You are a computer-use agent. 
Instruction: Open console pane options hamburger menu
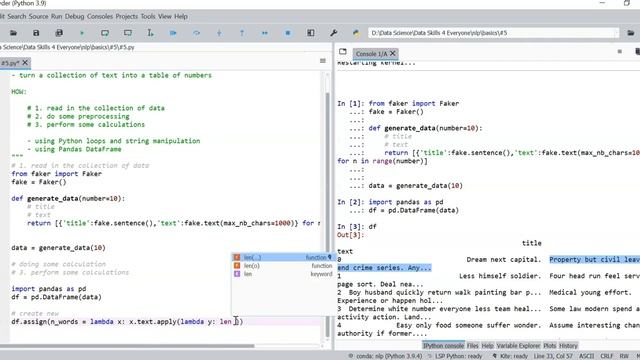[x=620, y=51]
